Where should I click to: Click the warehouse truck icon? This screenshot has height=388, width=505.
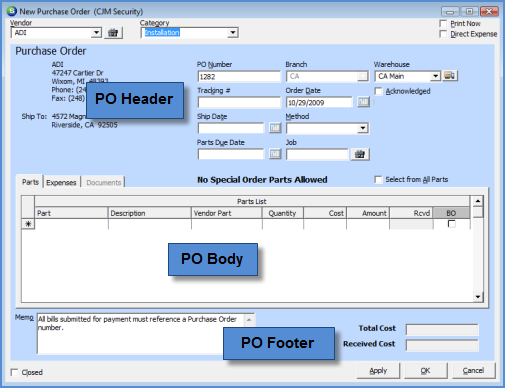[450, 76]
